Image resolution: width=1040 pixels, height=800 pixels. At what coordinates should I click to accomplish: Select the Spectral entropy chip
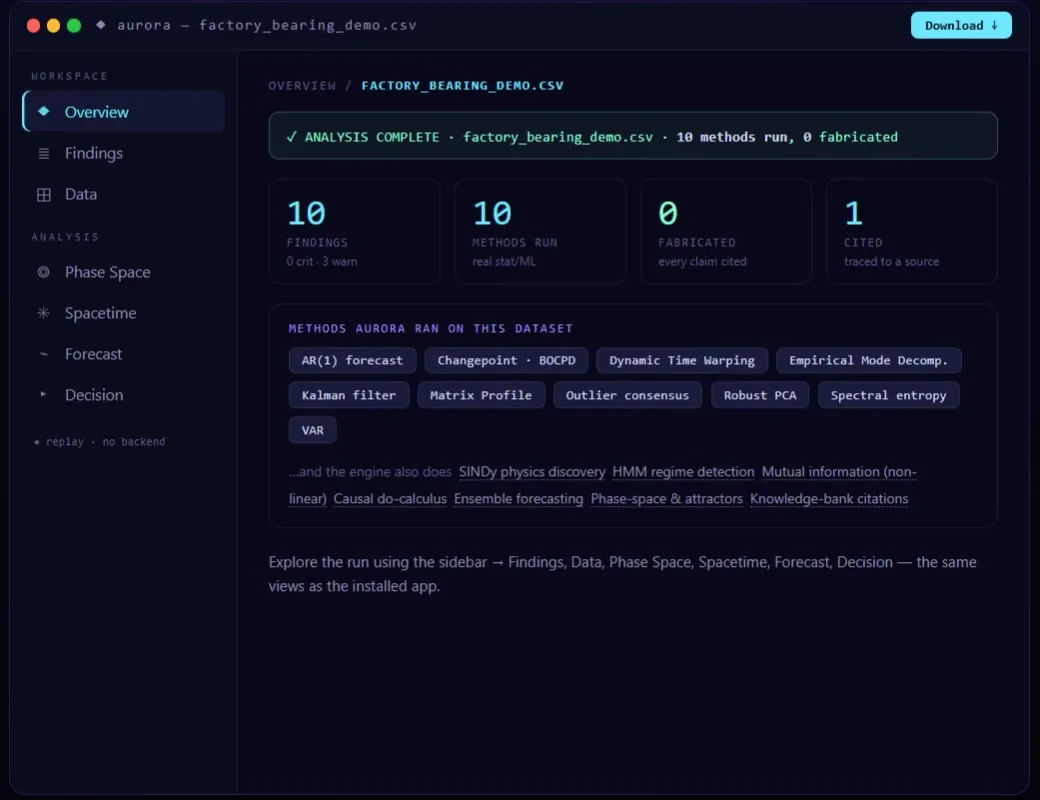[889, 395]
